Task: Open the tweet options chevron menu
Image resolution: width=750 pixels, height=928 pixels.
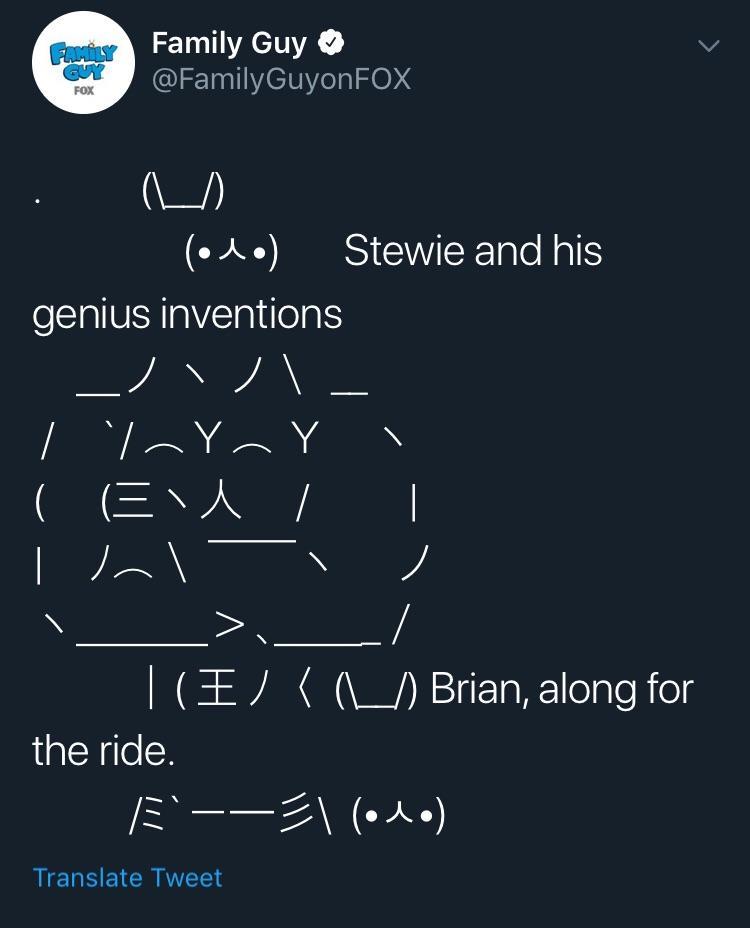Action: tap(708, 46)
